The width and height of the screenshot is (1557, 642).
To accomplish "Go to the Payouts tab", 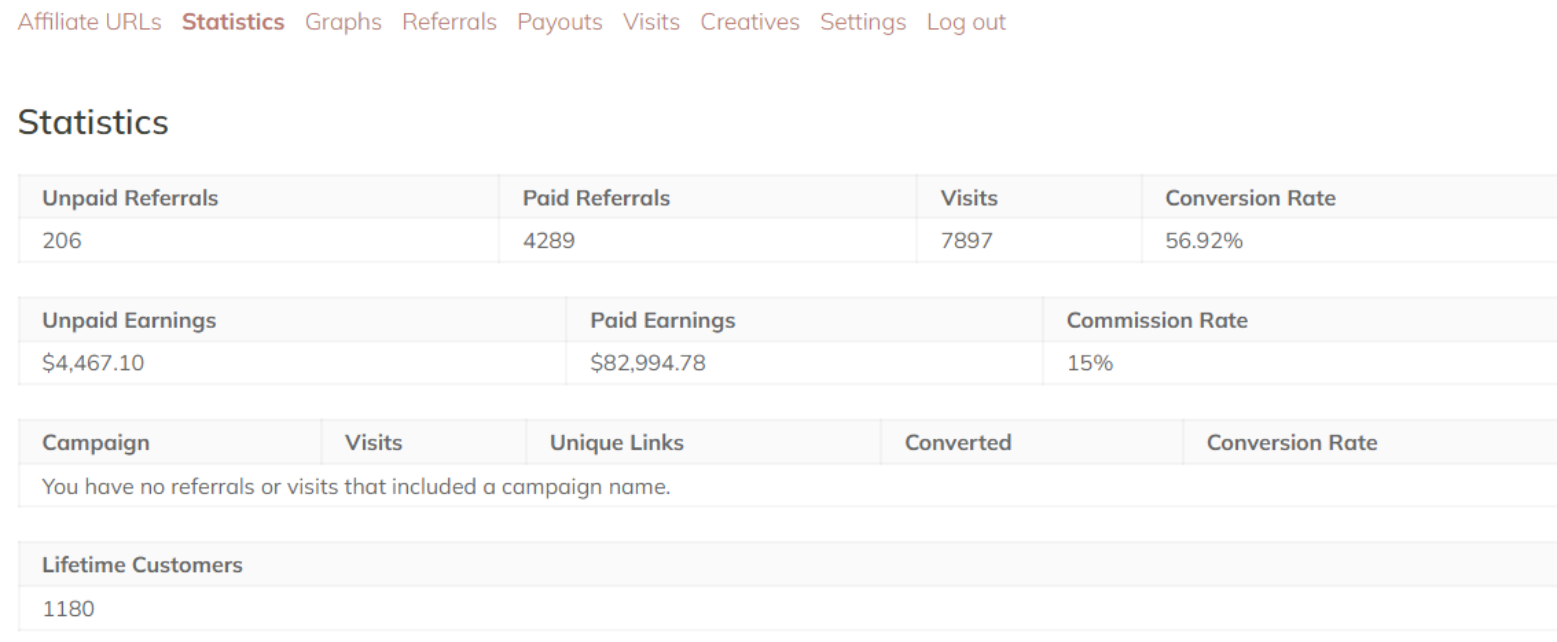I will point(560,22).
